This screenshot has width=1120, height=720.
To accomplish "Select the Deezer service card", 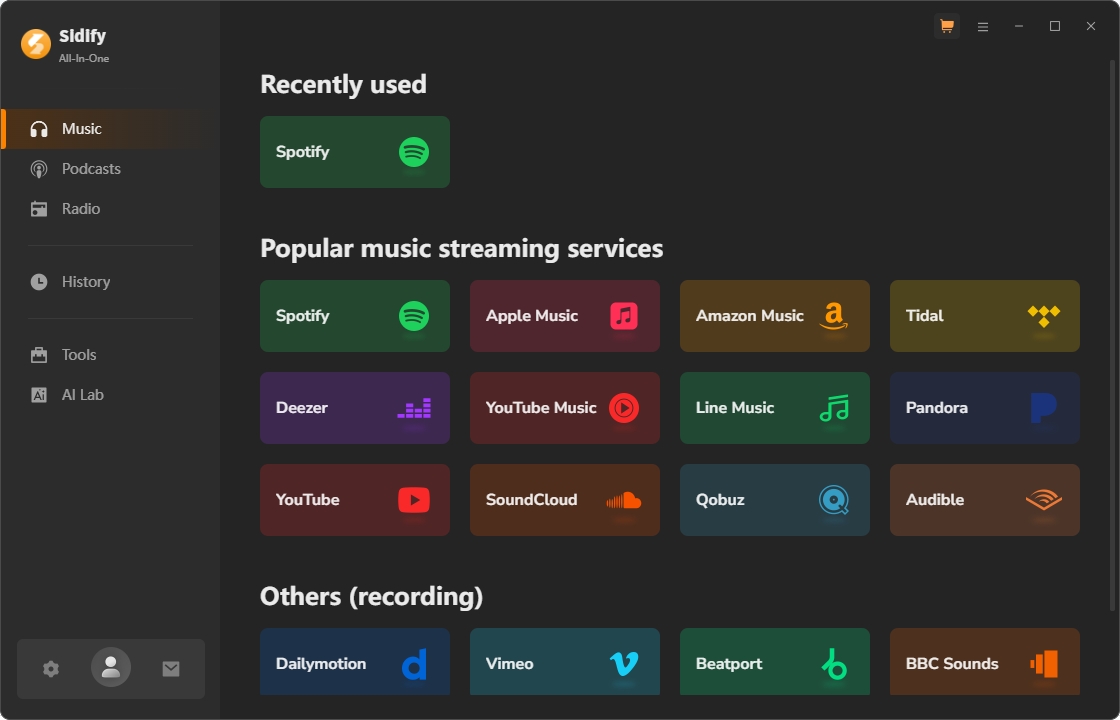I will [355, 408].
